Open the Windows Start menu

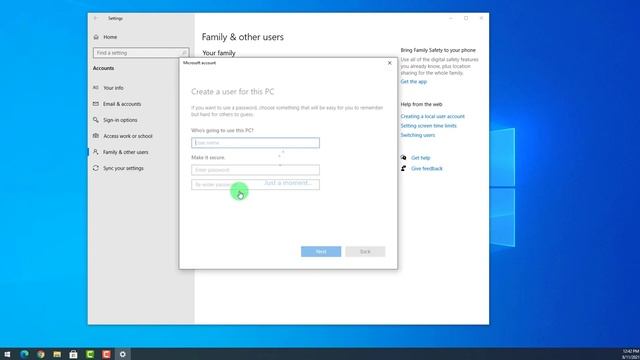coord(7,354)
